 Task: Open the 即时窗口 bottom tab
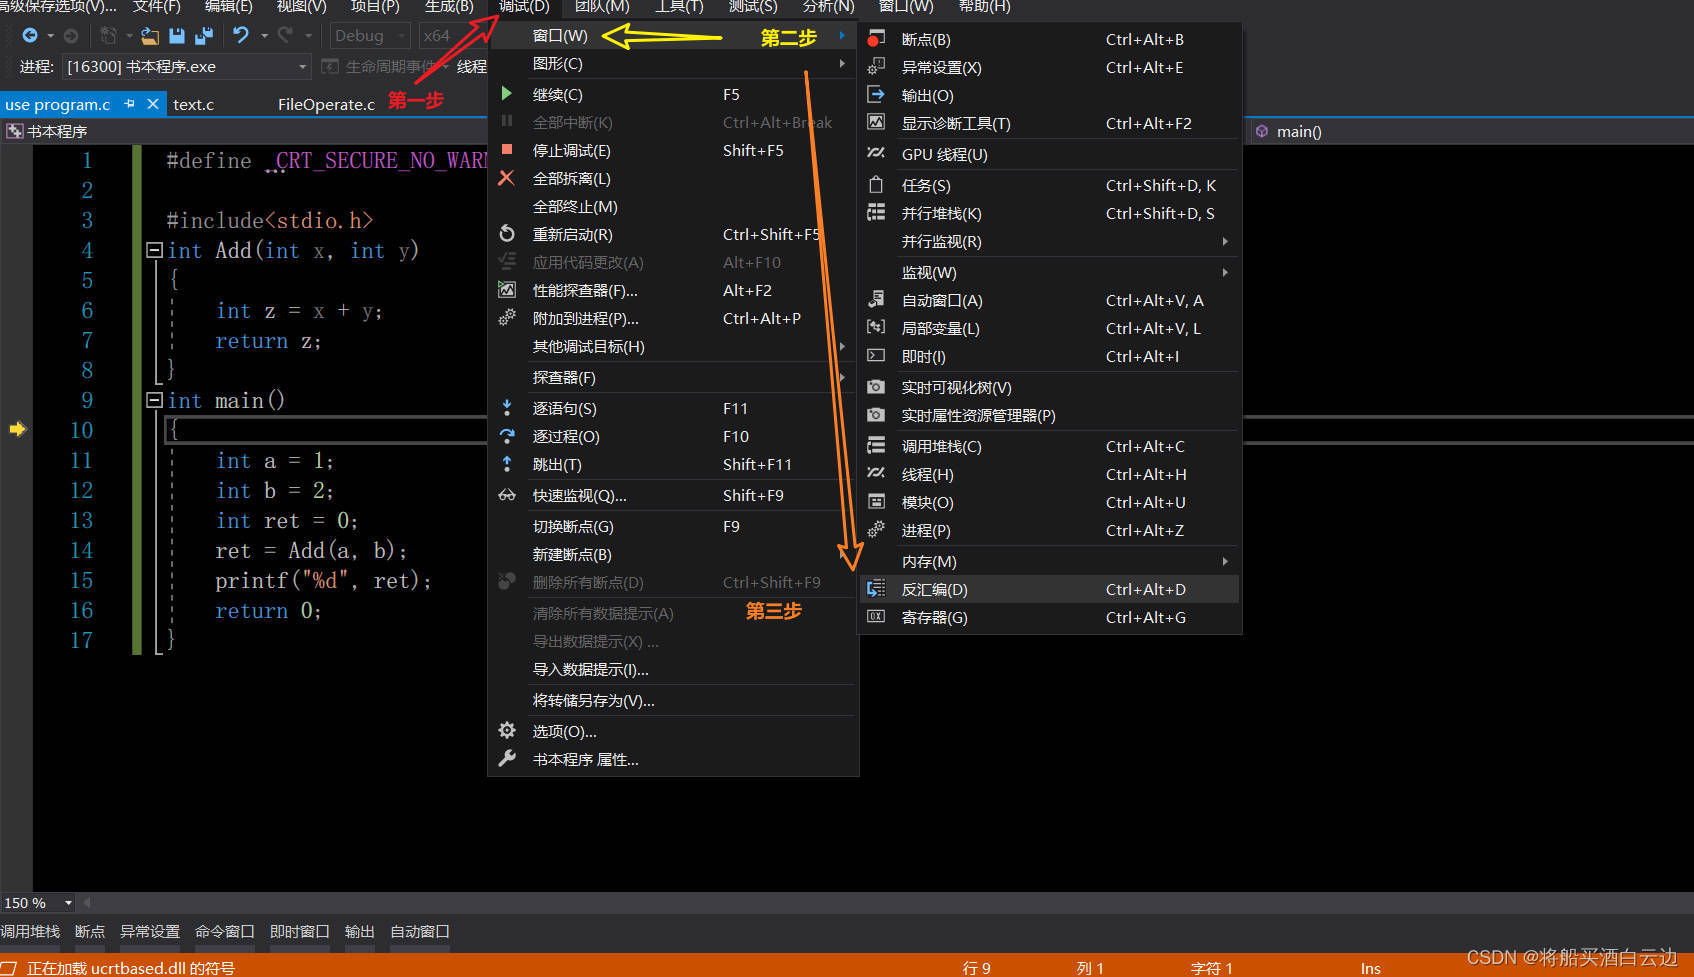coord(300,931)
